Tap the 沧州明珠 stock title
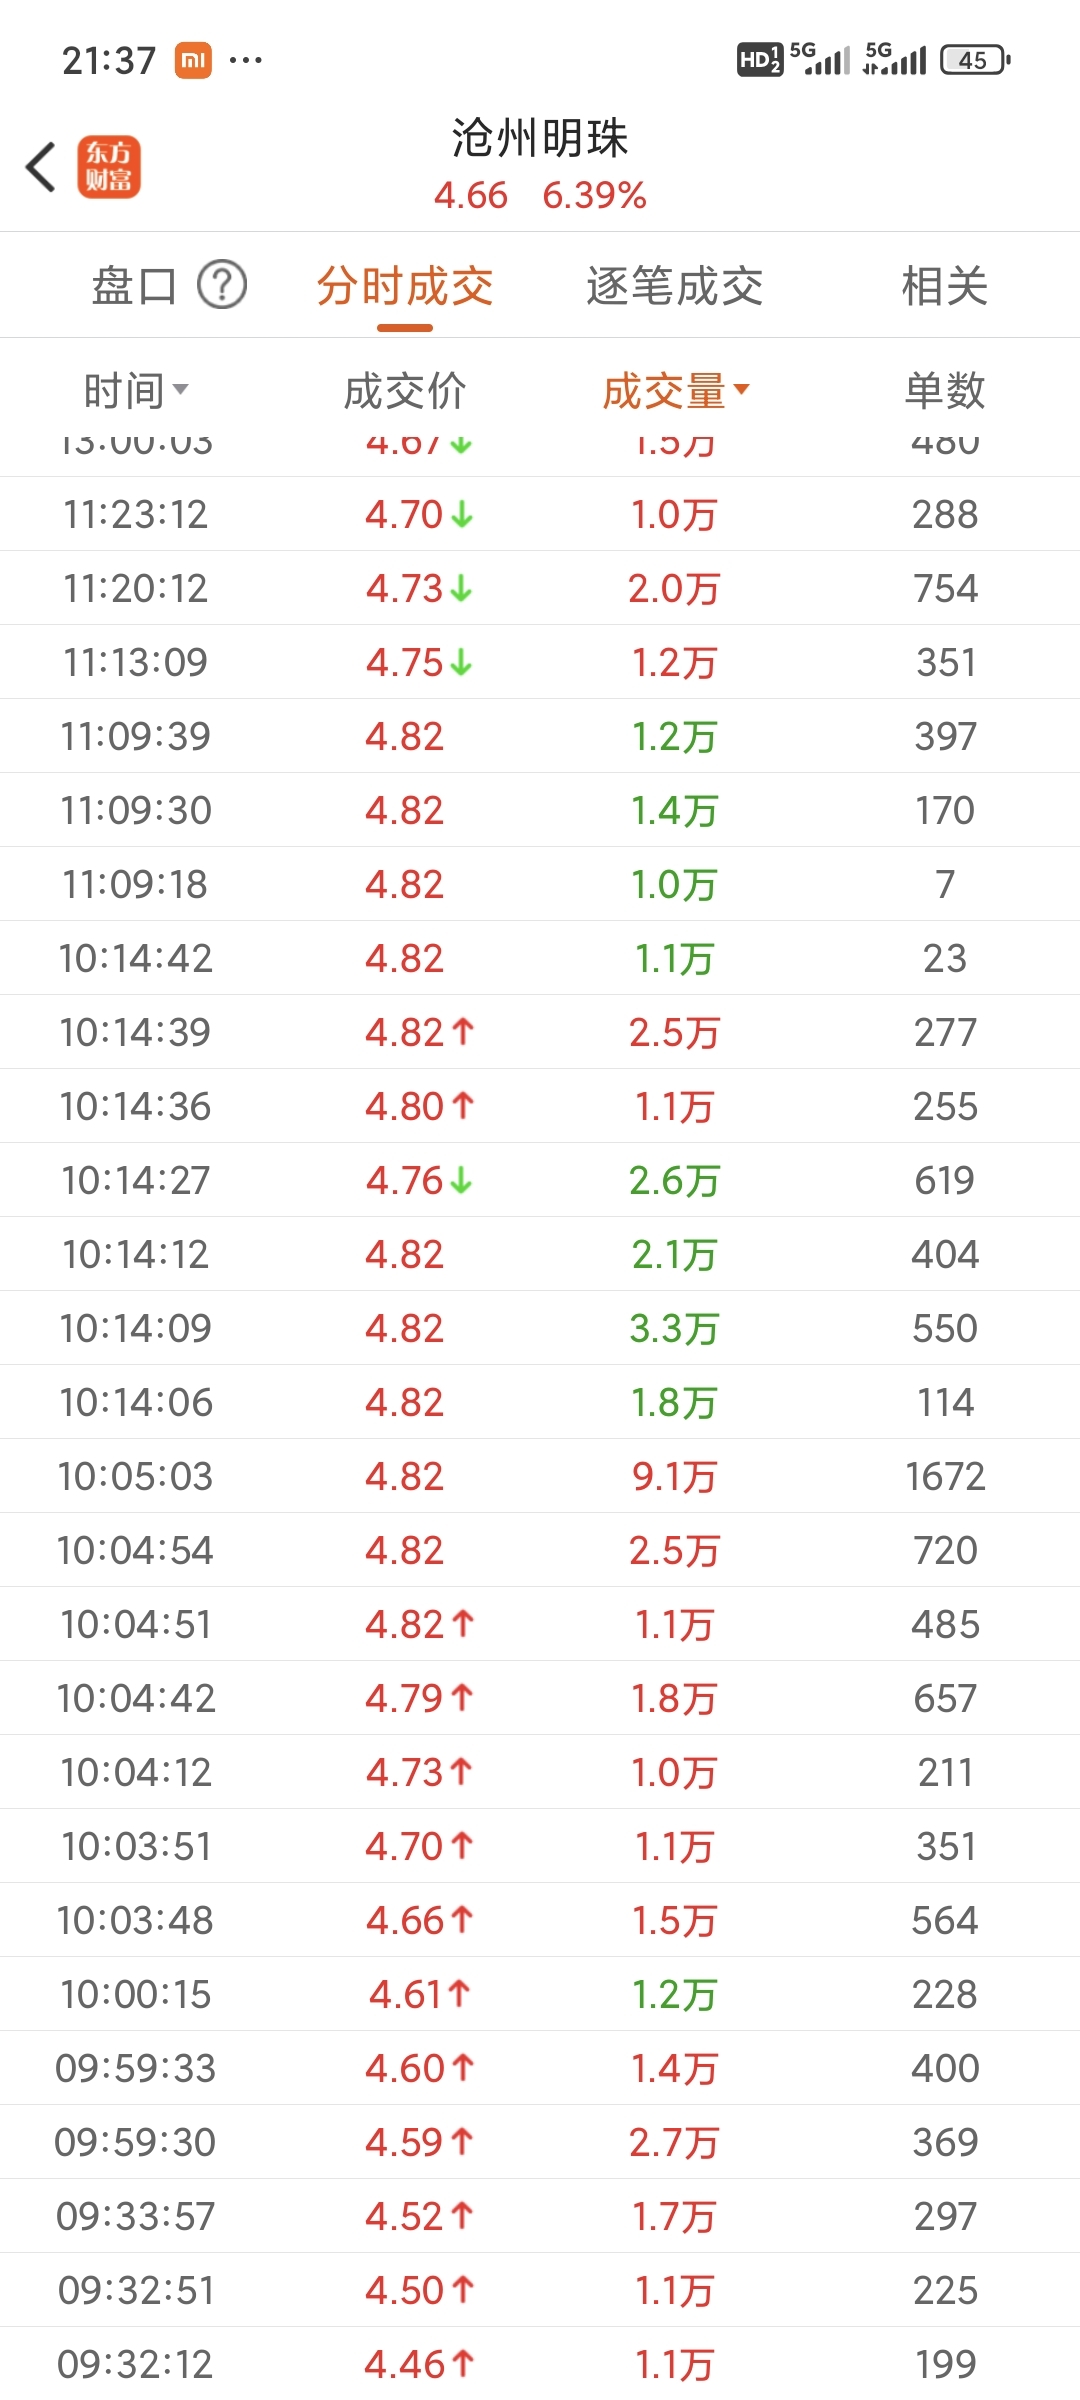 tap(540, 138)
